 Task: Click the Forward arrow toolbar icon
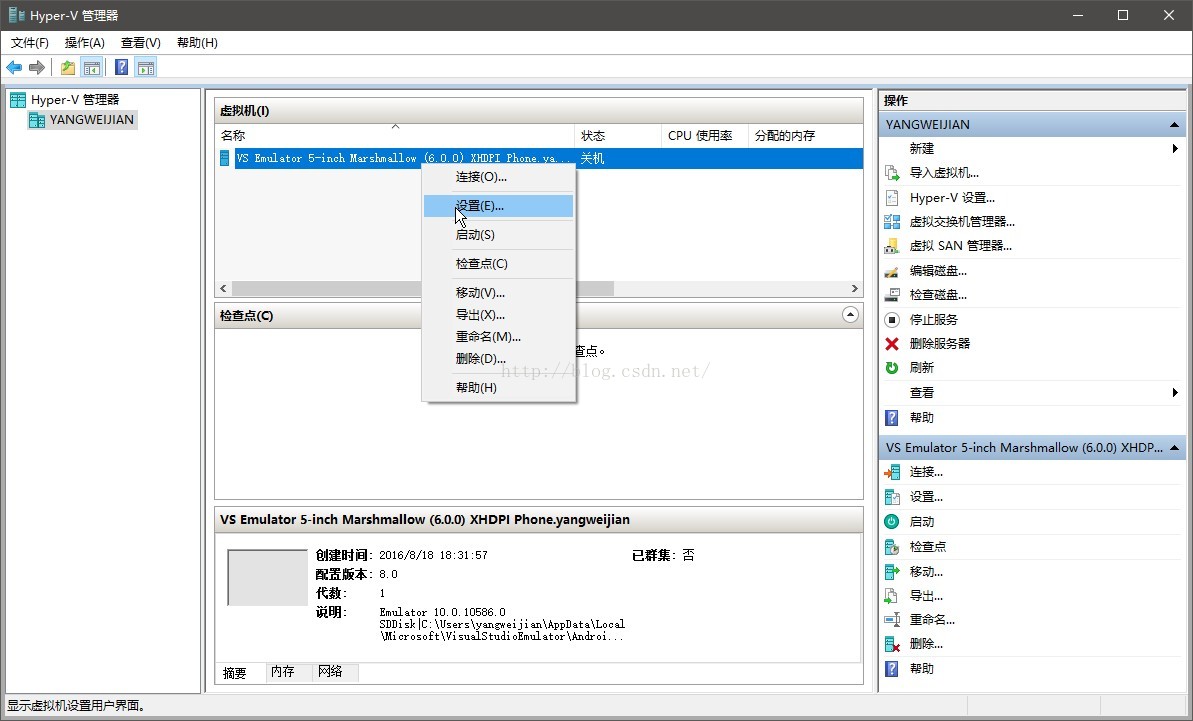[x=37, y=68]
